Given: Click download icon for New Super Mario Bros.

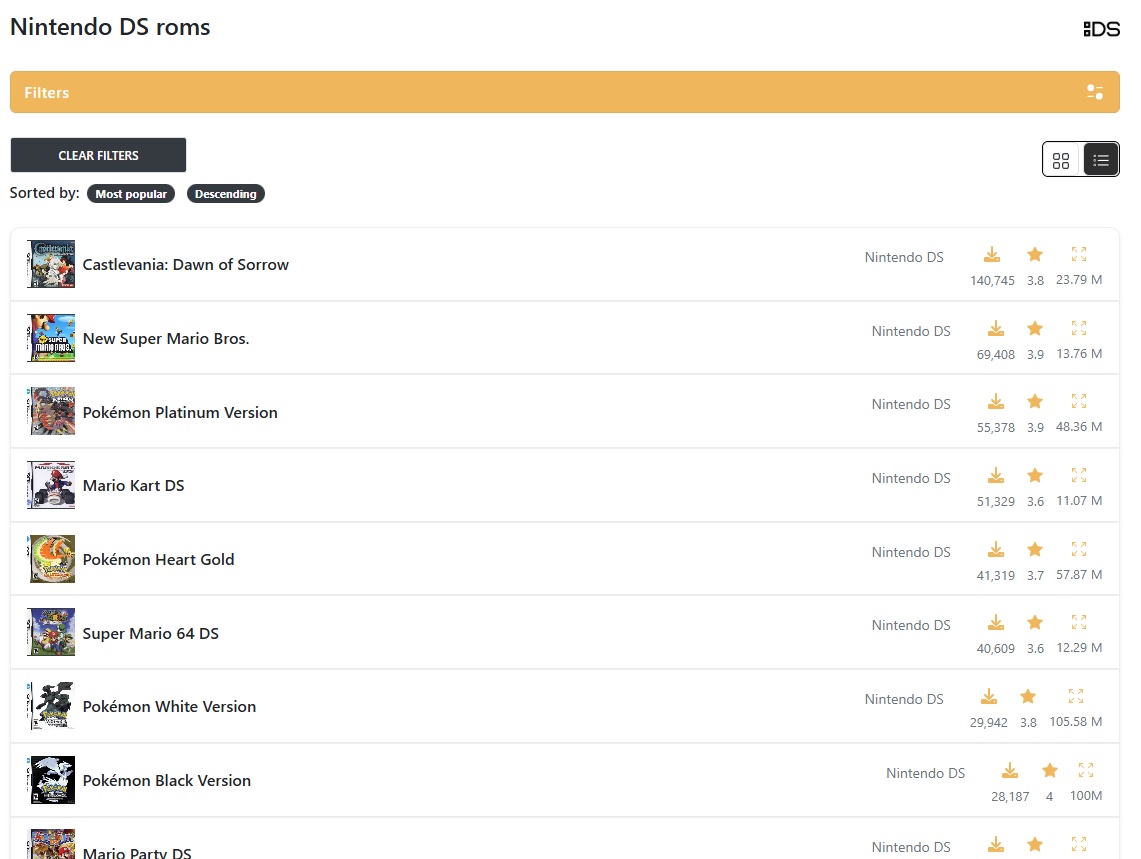Looking at the screenshot, I should (x=995, y=329).
